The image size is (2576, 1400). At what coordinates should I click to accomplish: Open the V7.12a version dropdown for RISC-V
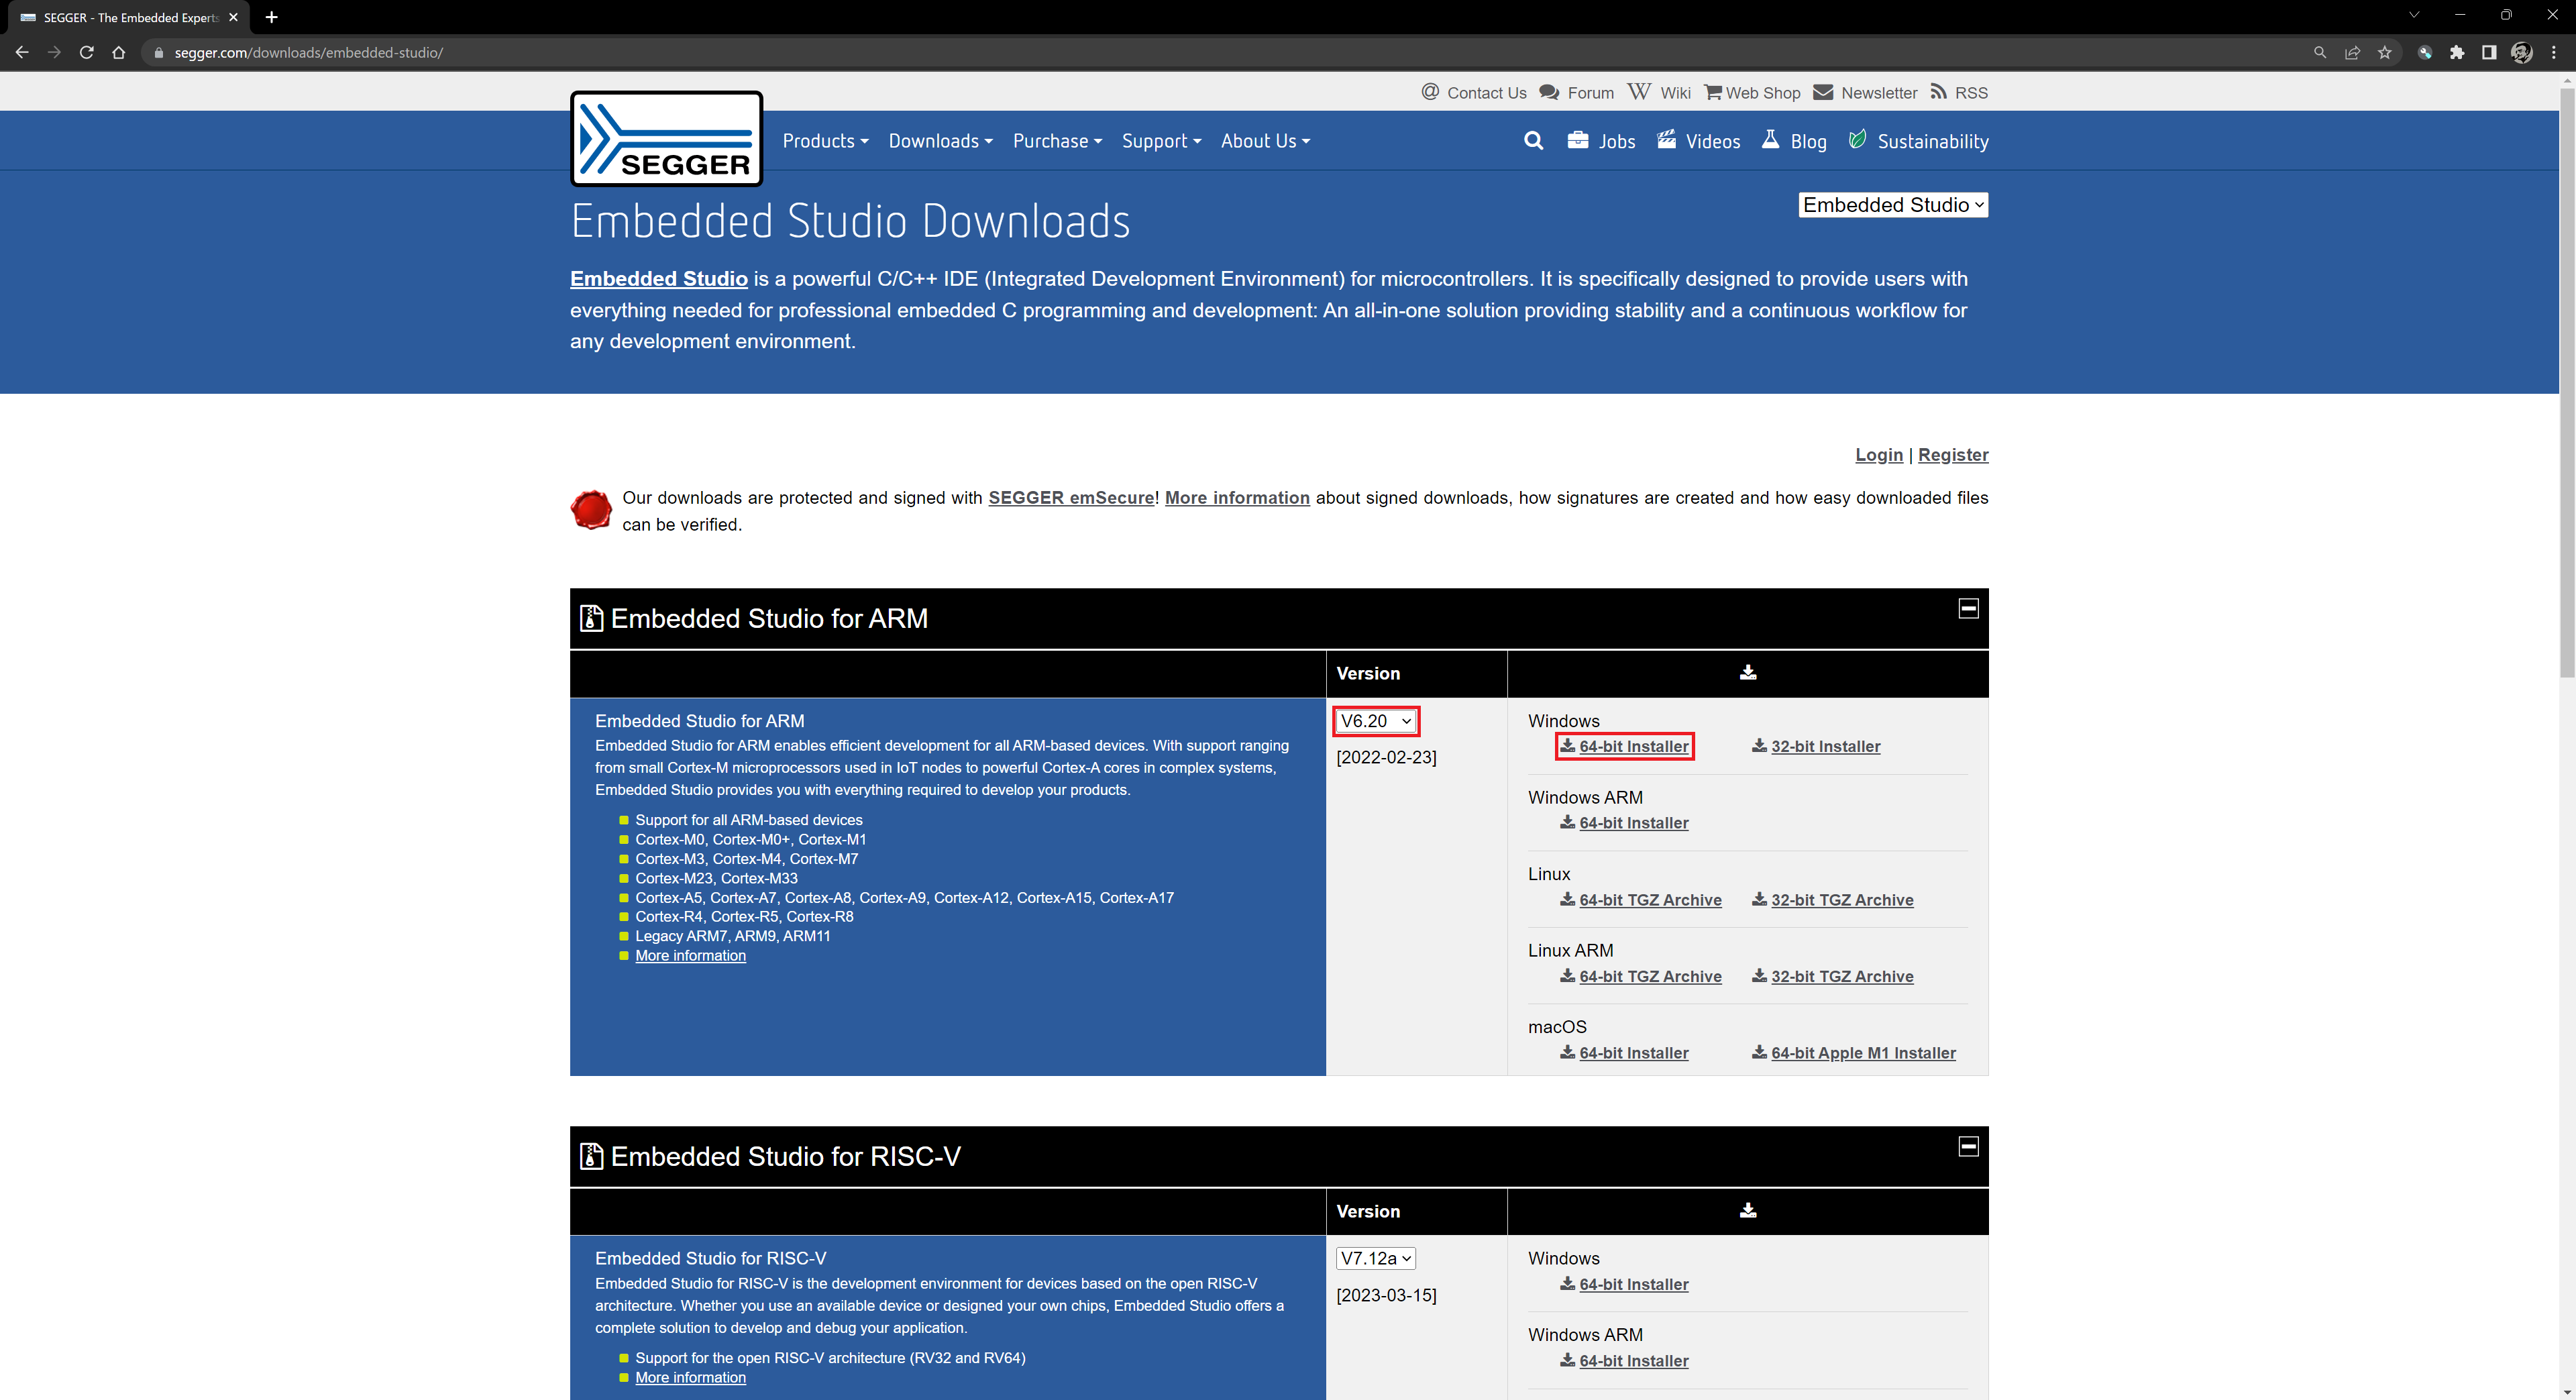click(1375, 1258)
